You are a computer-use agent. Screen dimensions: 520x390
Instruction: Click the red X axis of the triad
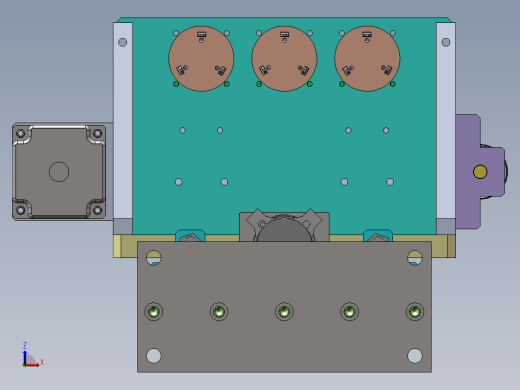(x=32, y=365)
